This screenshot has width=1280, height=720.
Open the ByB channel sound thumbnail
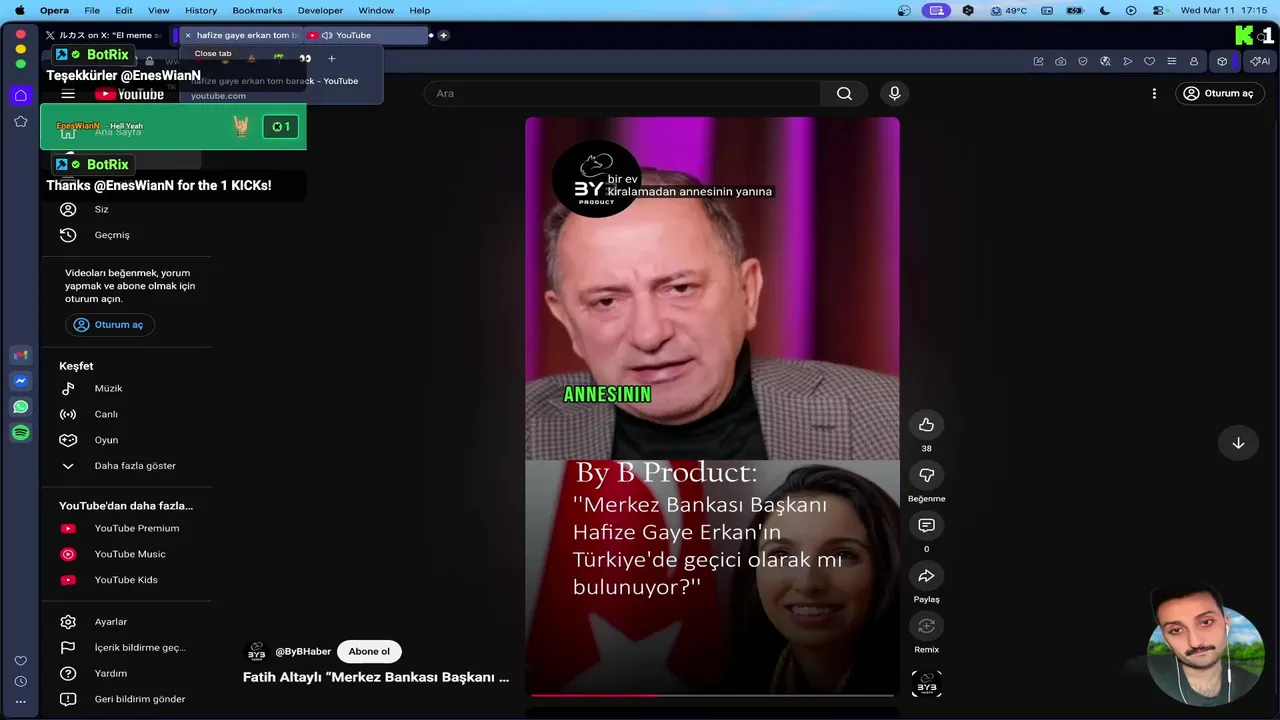(x=926, y=684)
